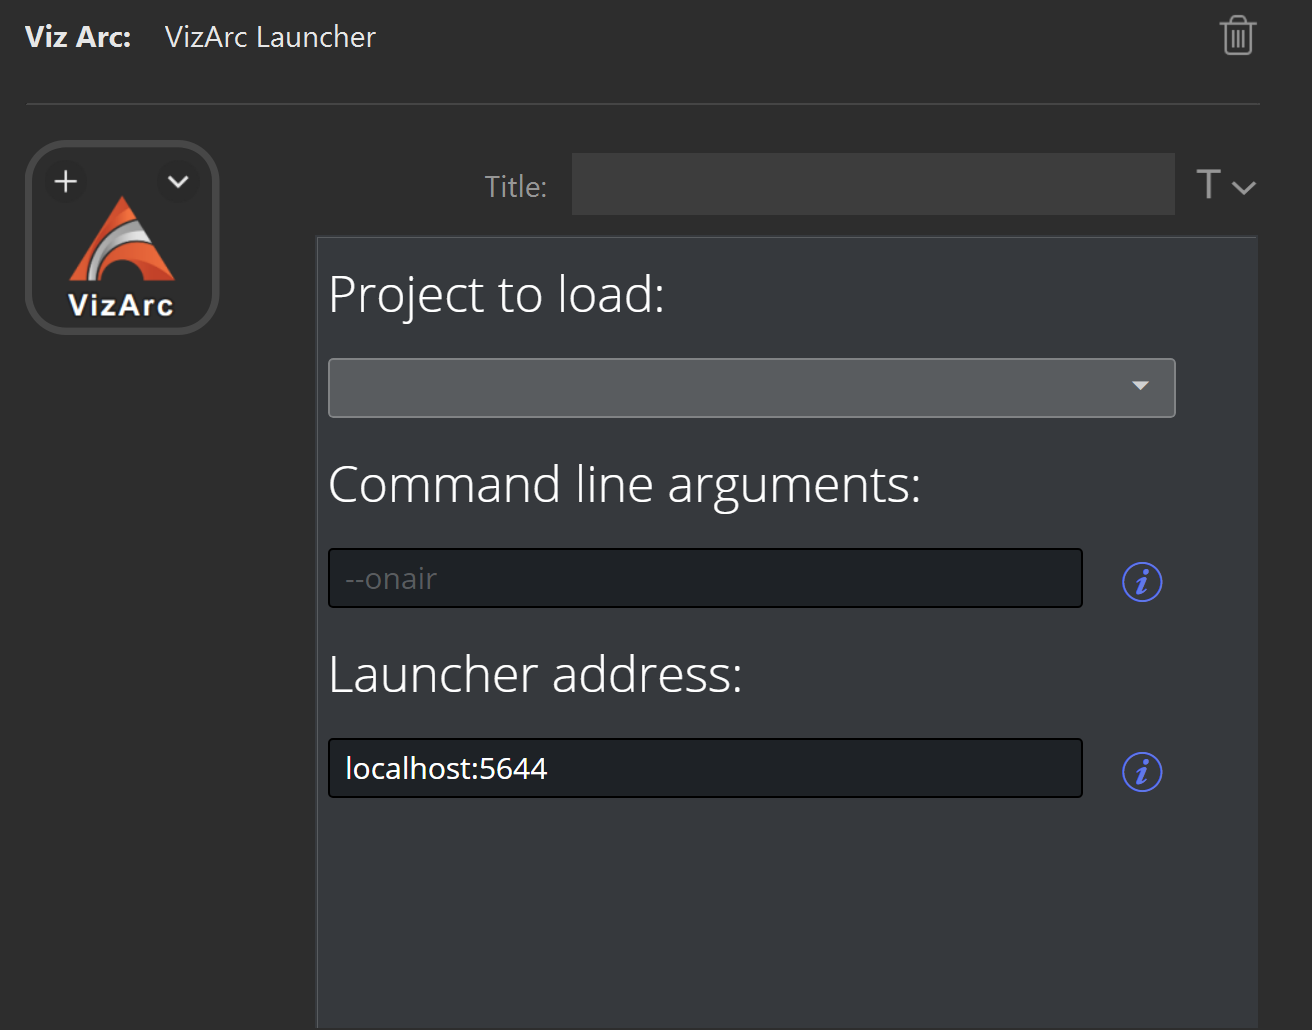Show info for launcher address
The image size is (1312, 1030).
click(1142, 771)
